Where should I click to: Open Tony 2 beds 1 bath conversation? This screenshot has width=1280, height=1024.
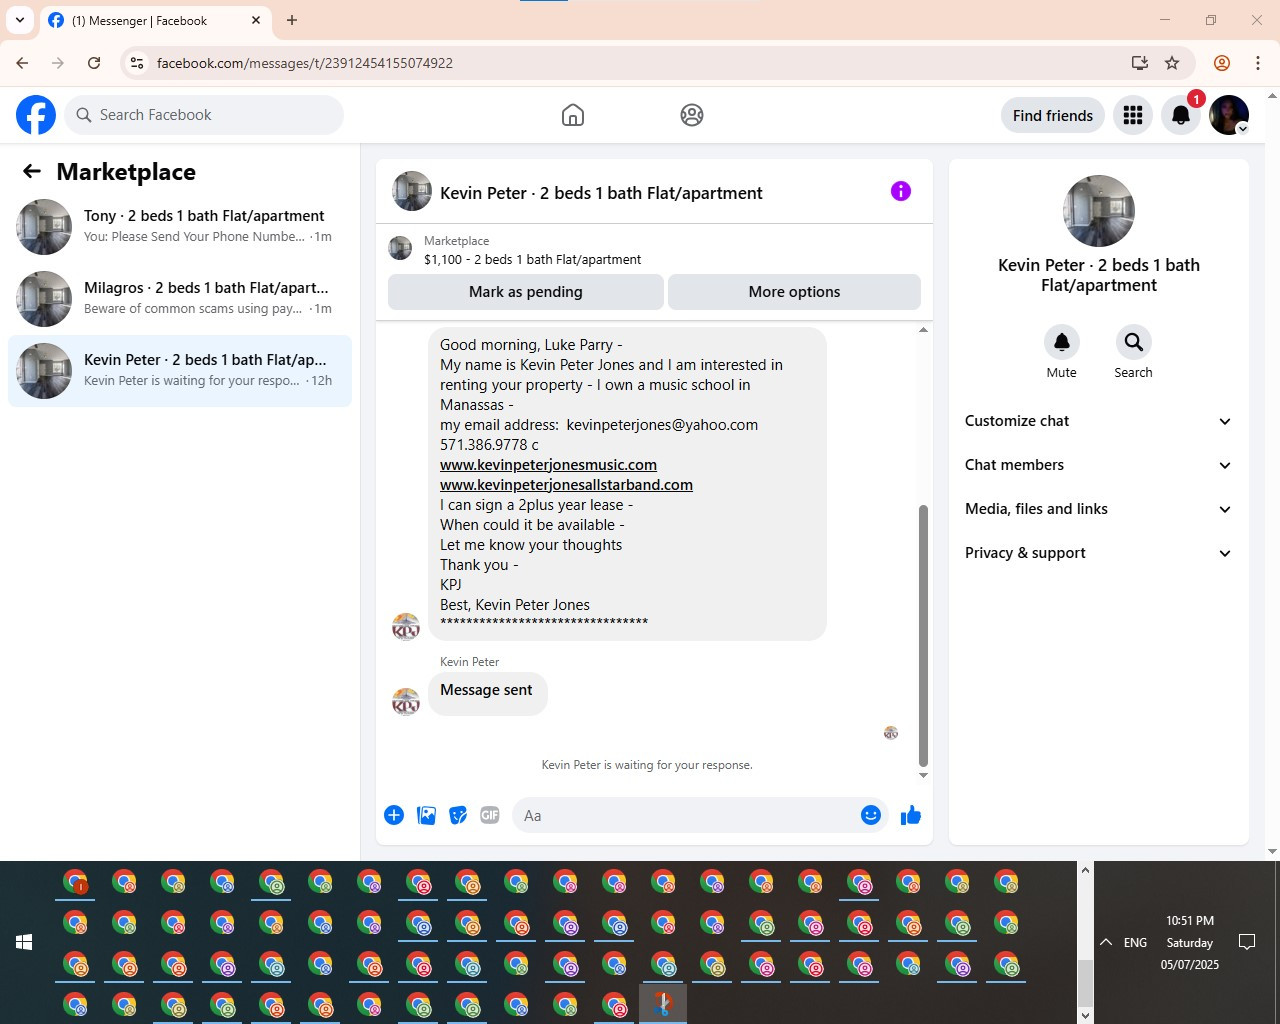tap(180, 227)
